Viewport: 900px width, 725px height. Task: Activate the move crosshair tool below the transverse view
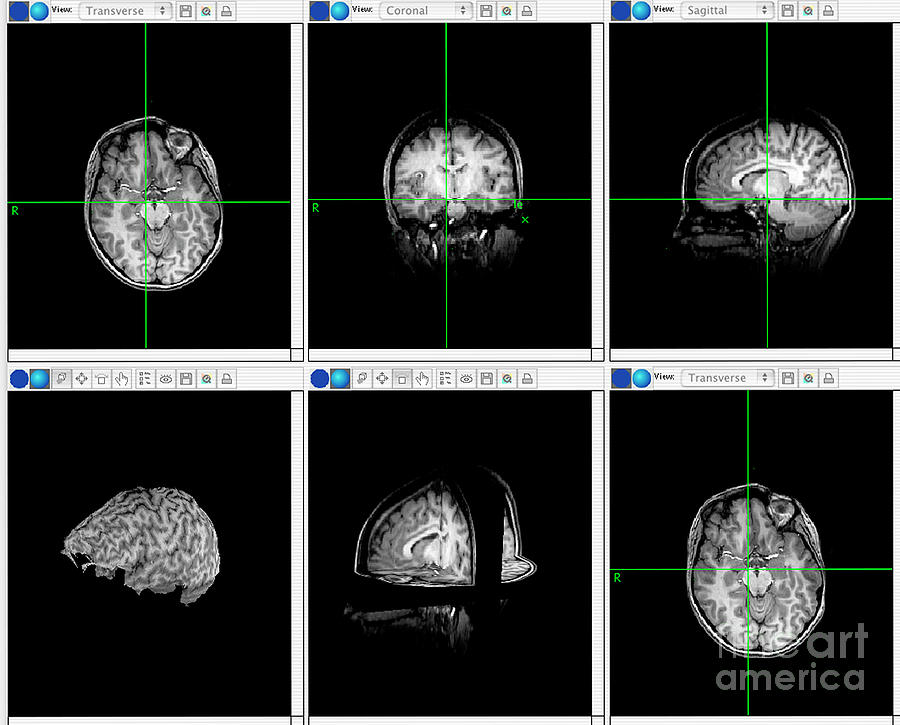(81, 378)
